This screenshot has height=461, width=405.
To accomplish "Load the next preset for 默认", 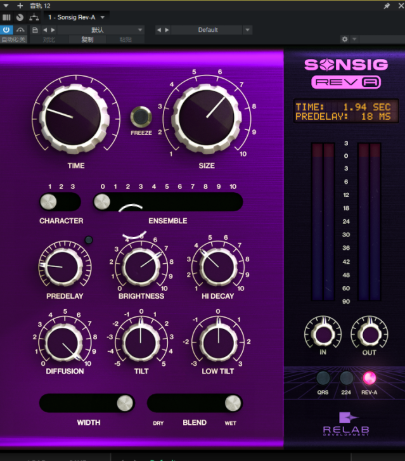I will [52, 30].
